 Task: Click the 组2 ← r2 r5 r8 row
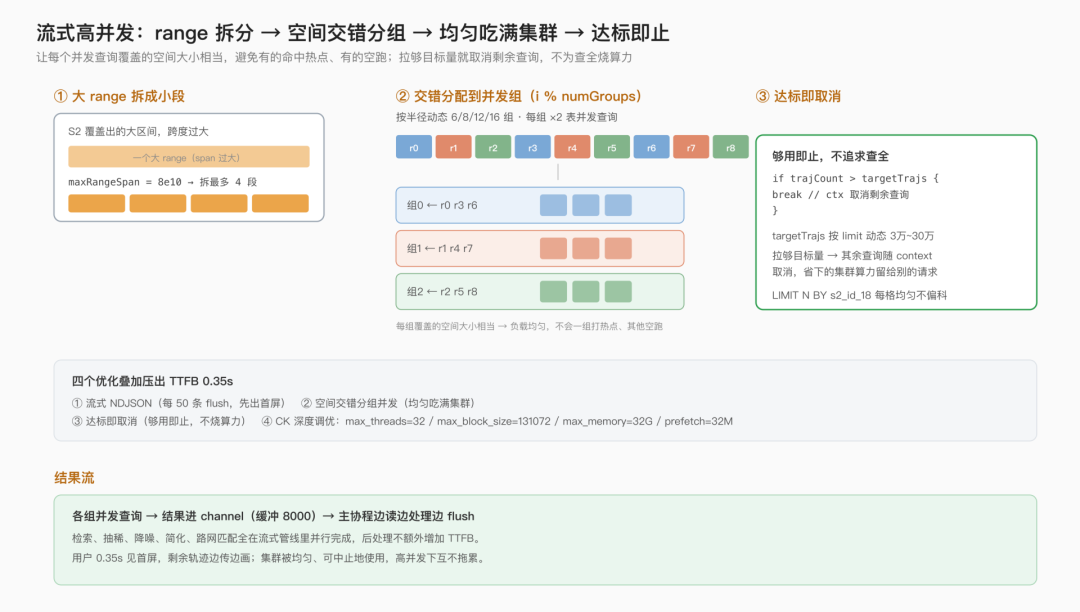(540, 292)
